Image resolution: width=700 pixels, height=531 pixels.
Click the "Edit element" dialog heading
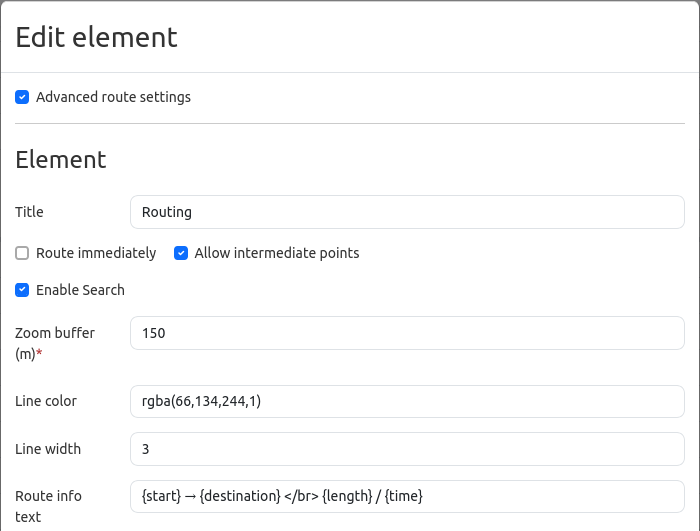96,38
